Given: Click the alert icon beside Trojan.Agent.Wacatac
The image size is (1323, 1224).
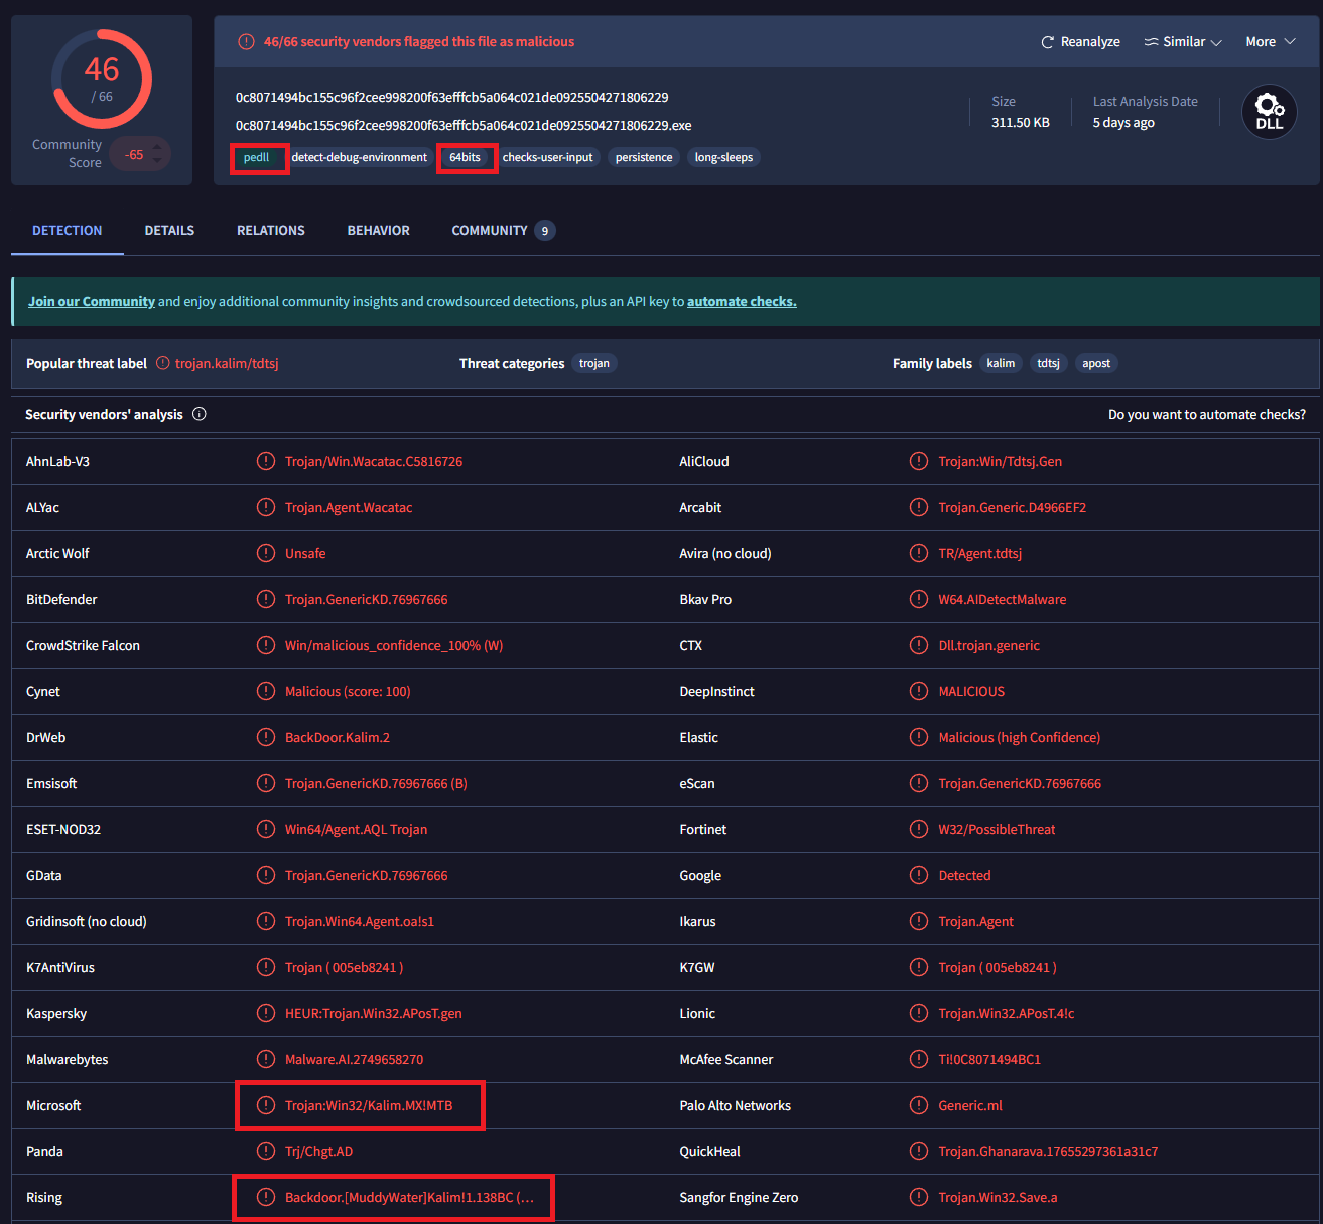Looking at the screenshot, I should (266, 507).
